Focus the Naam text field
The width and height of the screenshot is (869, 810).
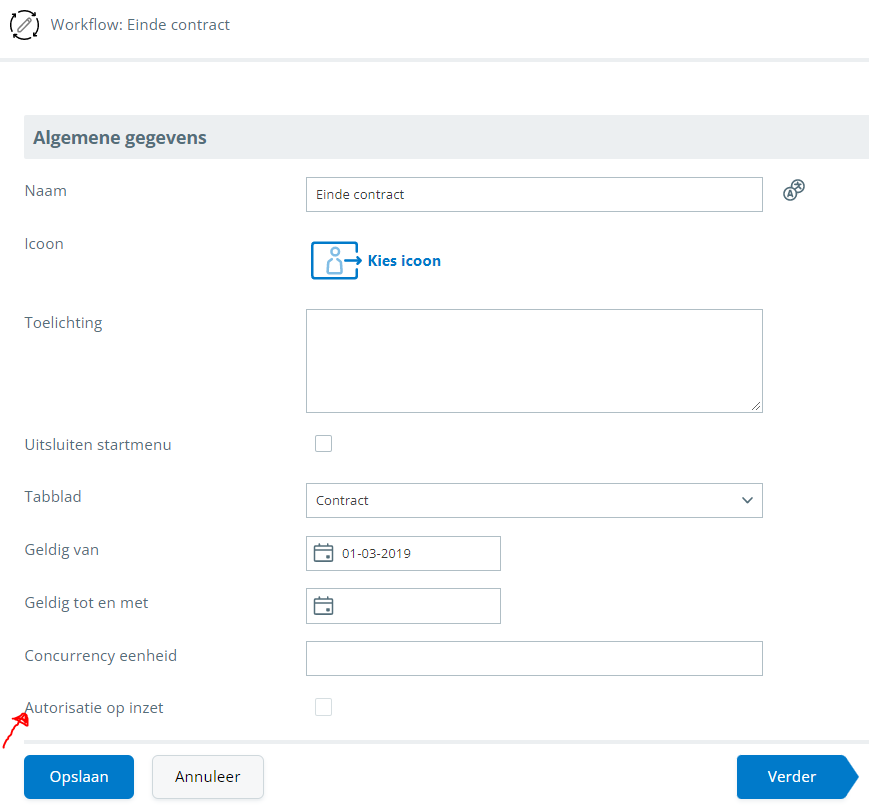coord(534,195)
